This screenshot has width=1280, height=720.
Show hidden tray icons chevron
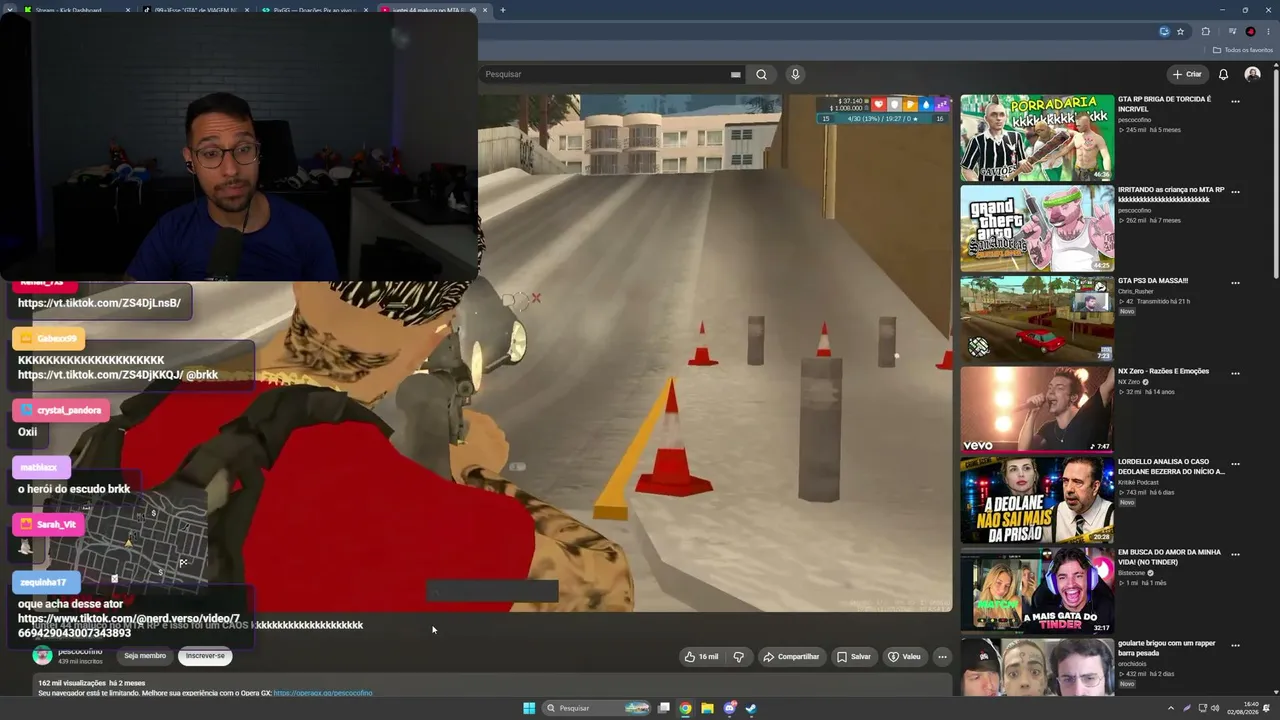tap(1171, 708)
